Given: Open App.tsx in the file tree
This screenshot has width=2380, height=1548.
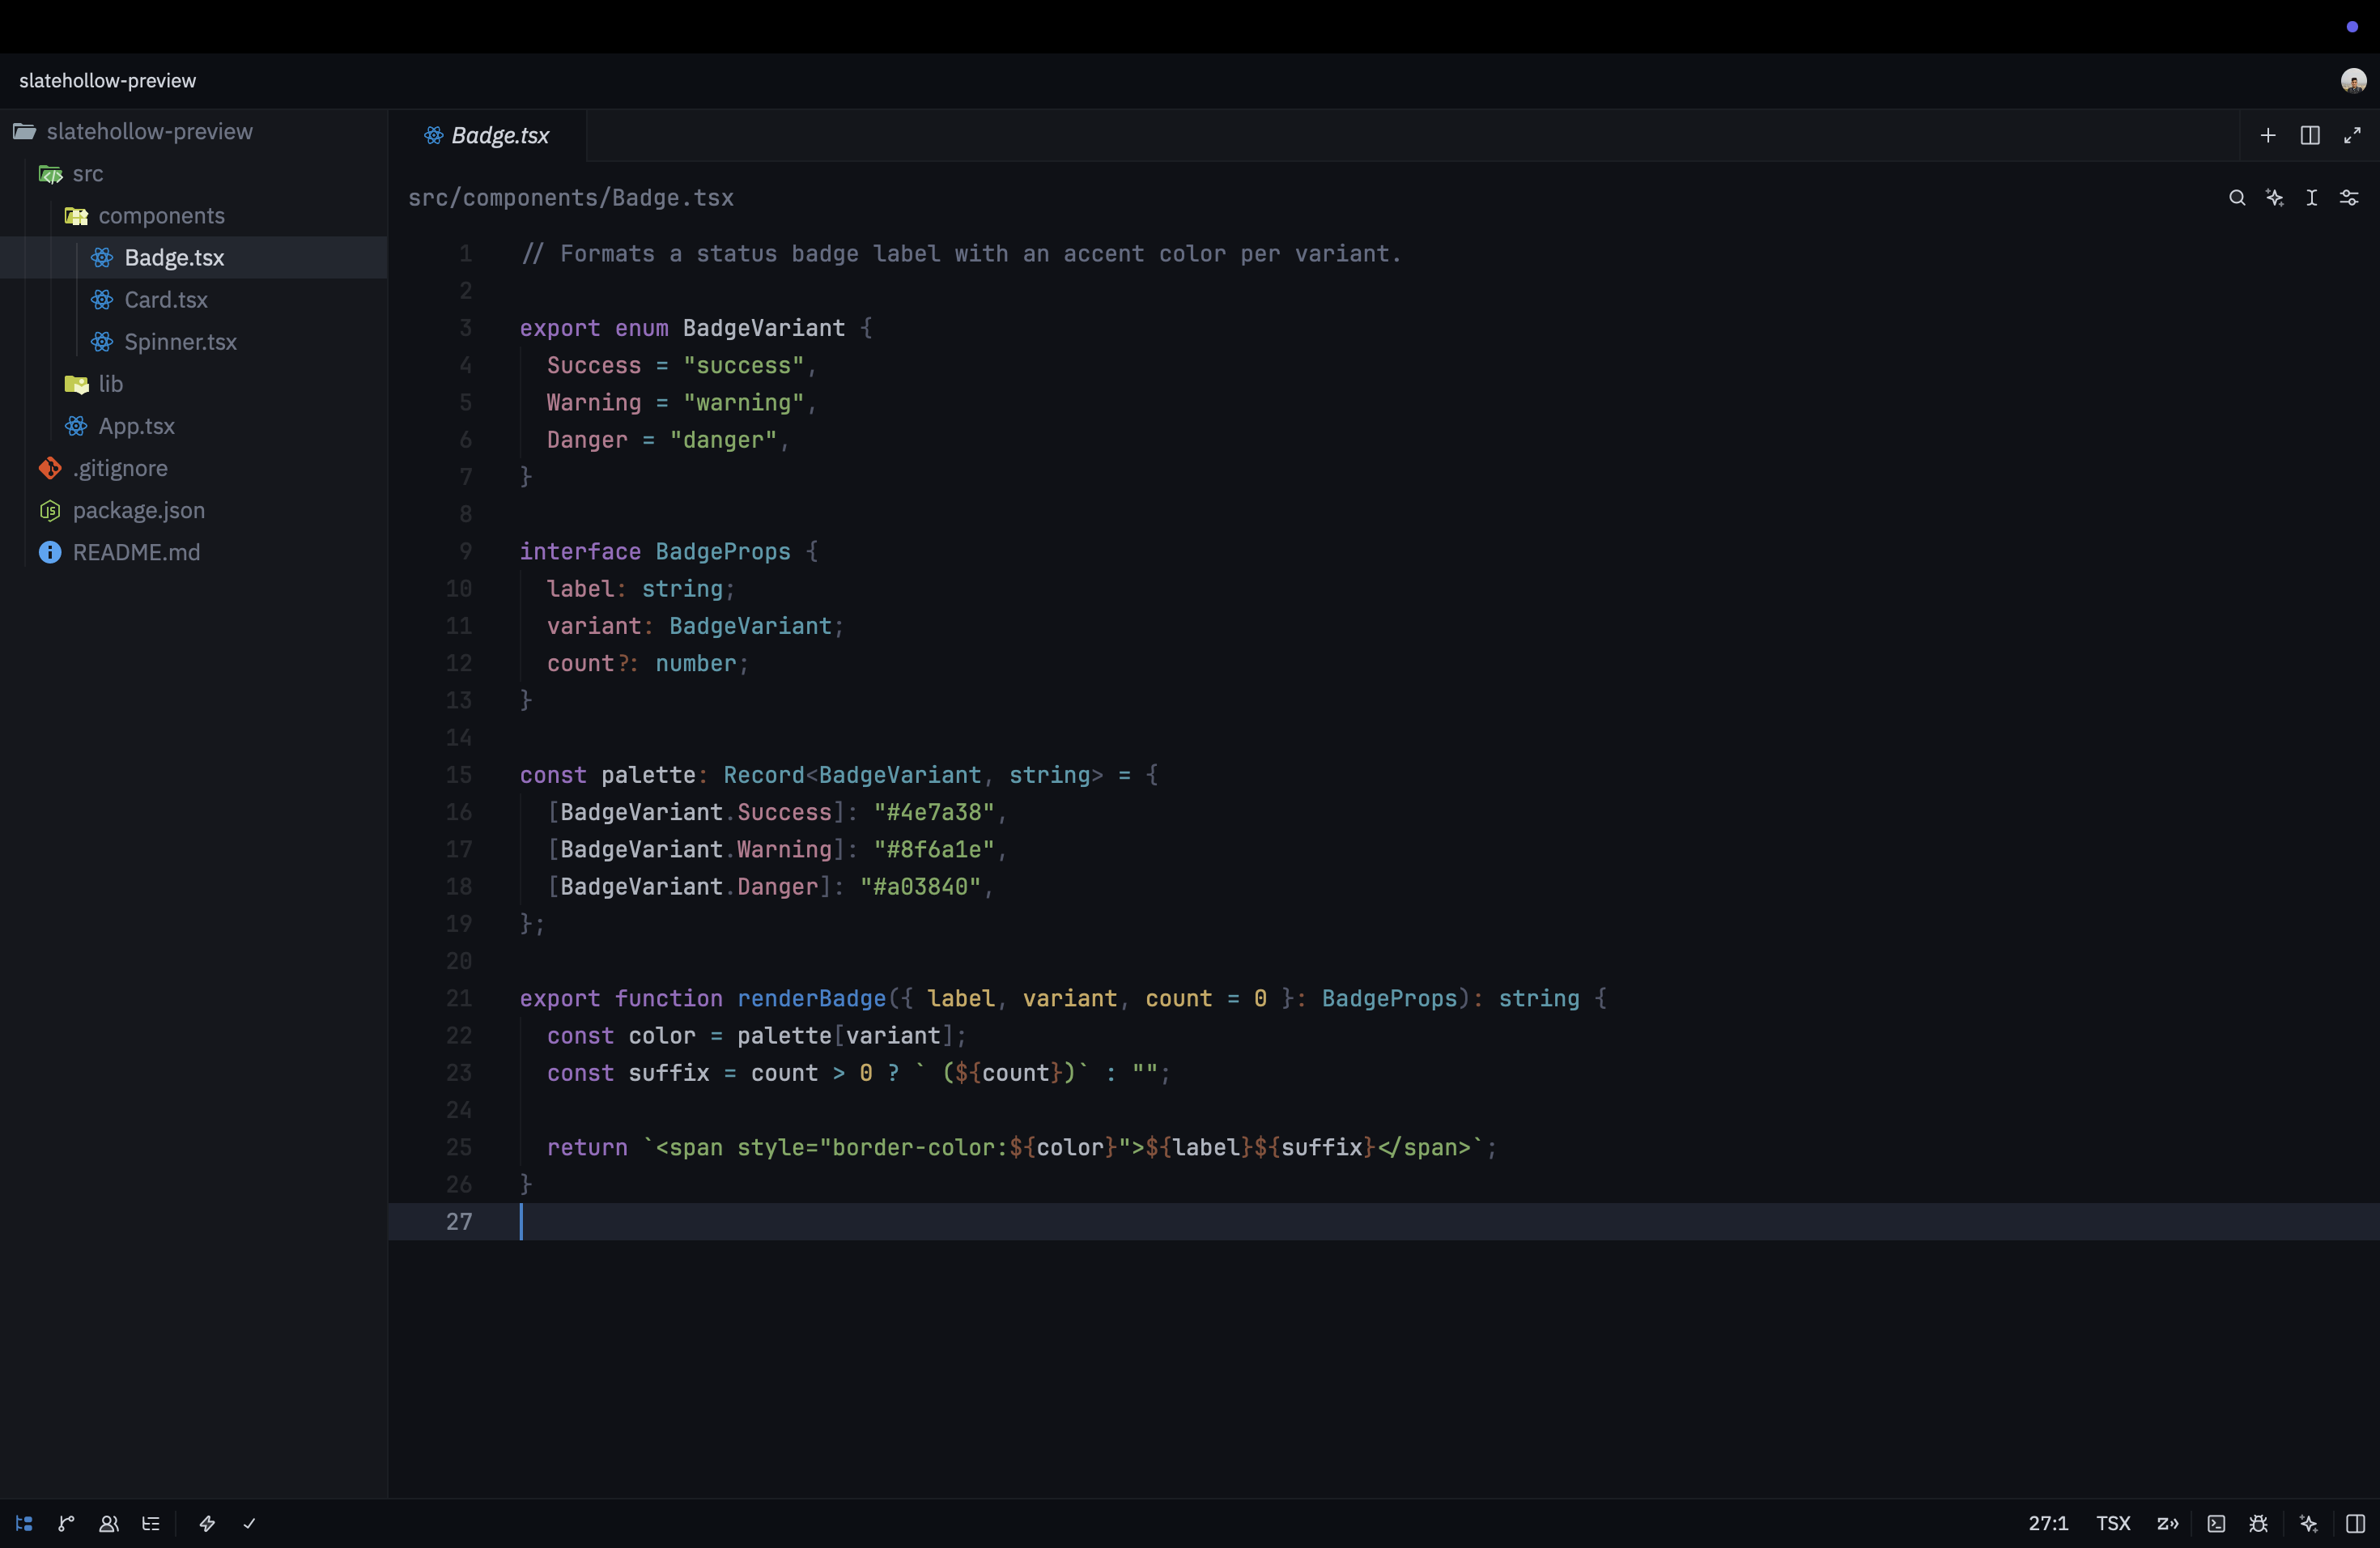Looking at the screenshot, I should pos(194,426).
